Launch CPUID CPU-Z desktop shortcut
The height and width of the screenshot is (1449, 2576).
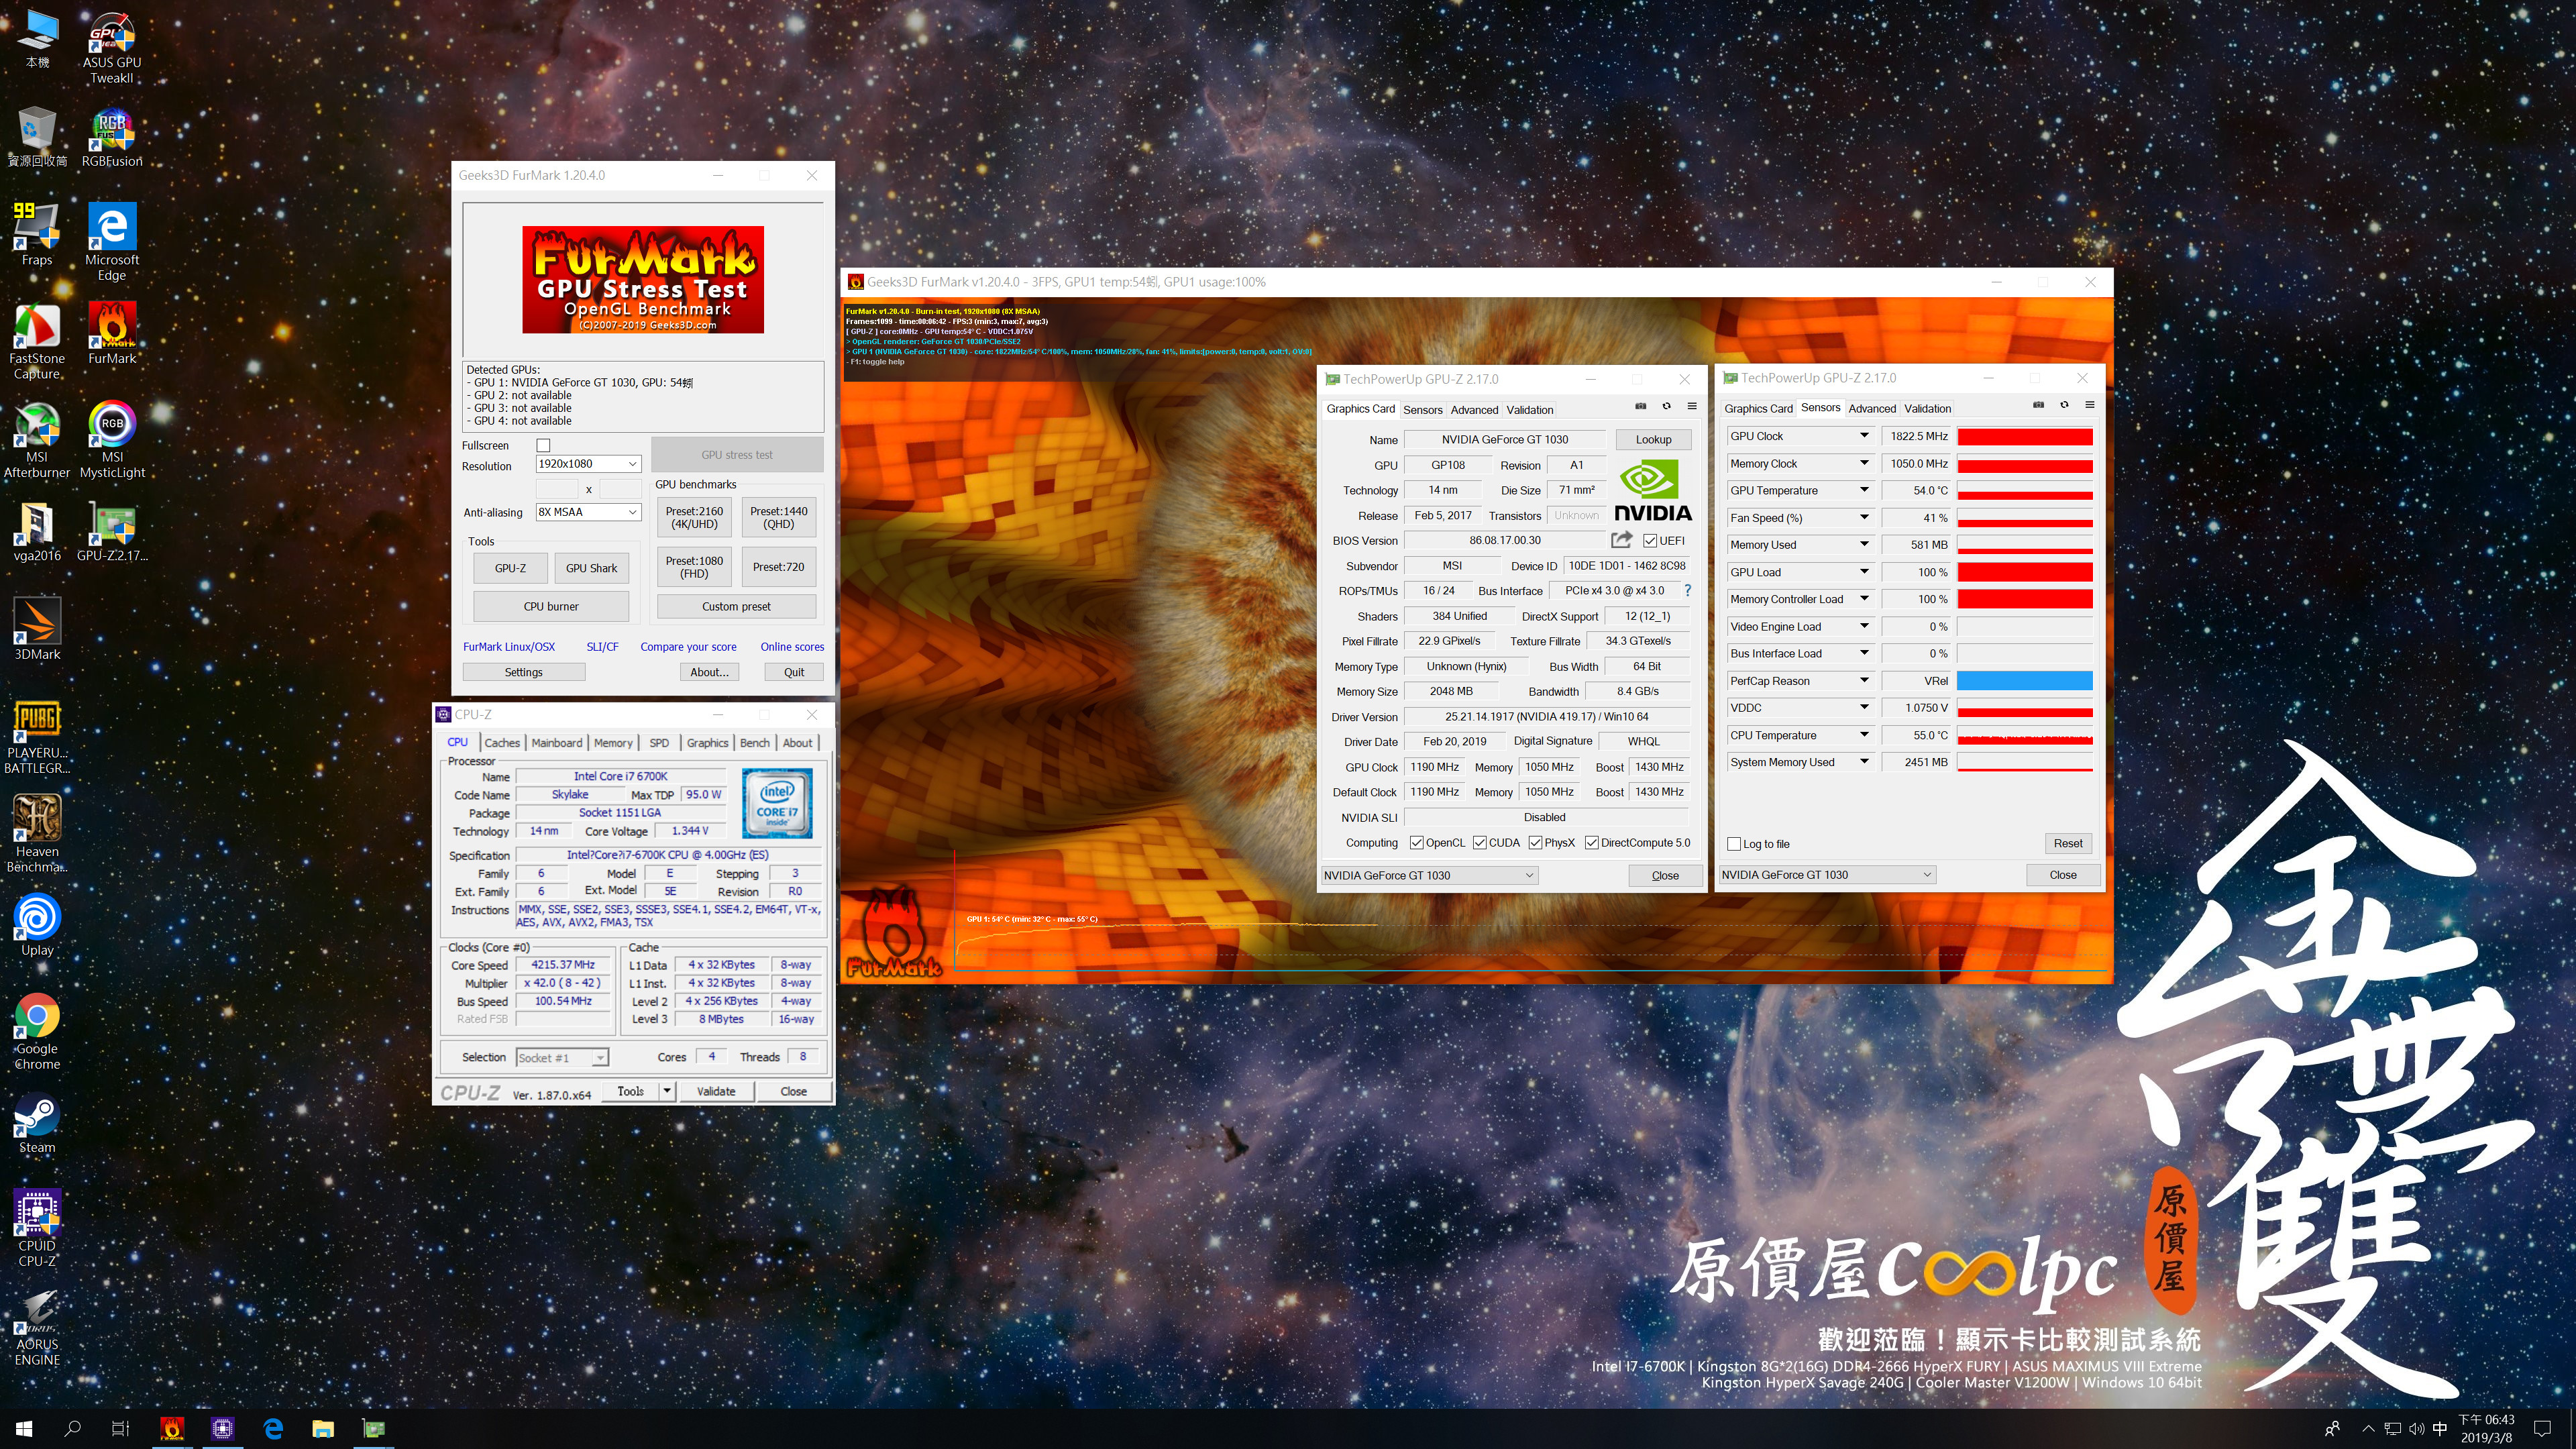[x=37, y=1229]
